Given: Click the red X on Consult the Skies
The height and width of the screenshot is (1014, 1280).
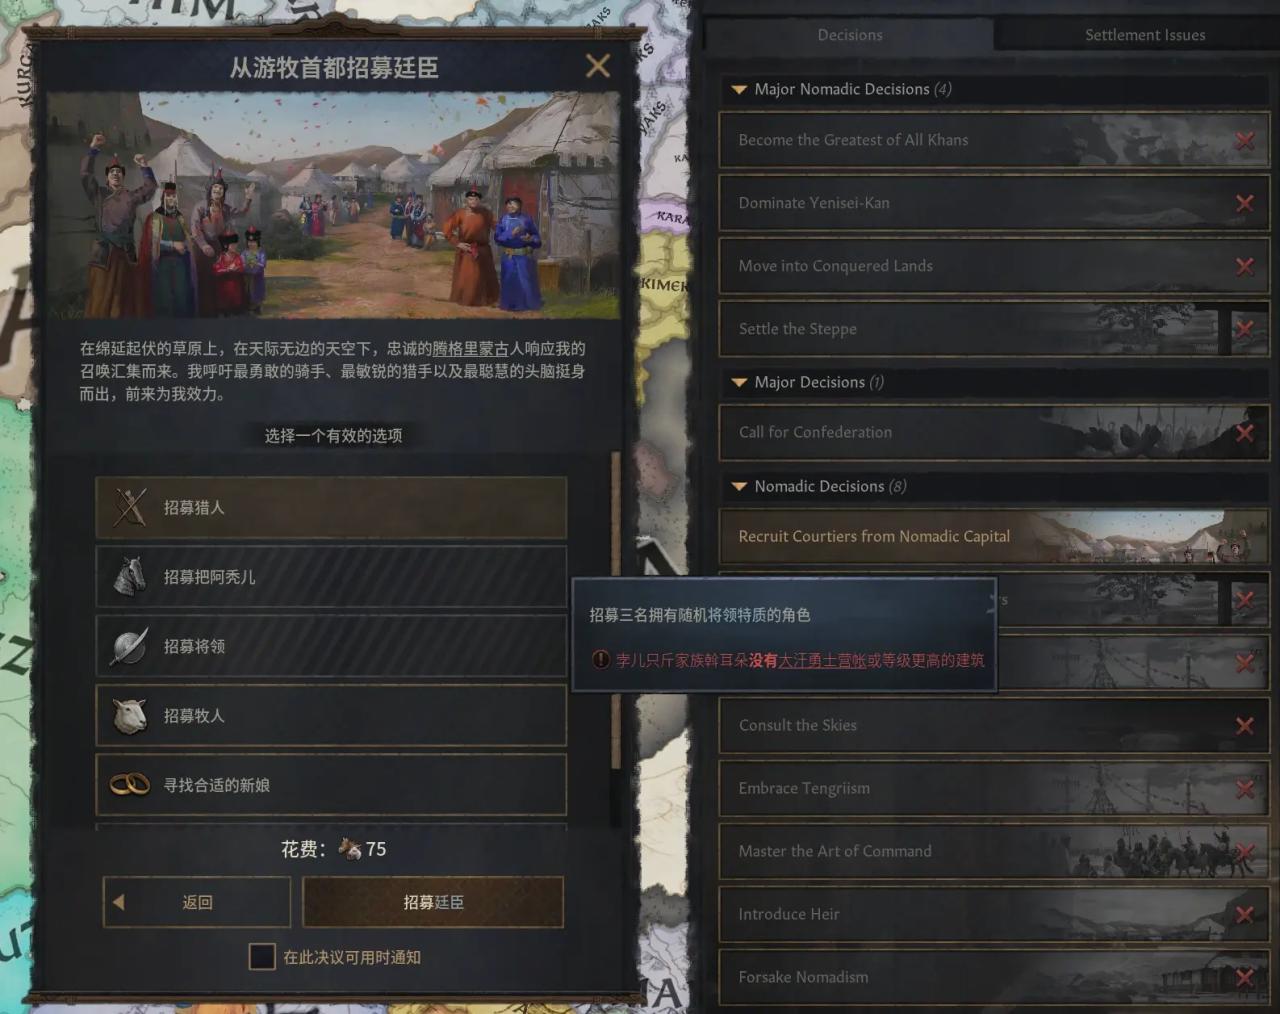Looking at the screenshot, I should (1245, 726).
